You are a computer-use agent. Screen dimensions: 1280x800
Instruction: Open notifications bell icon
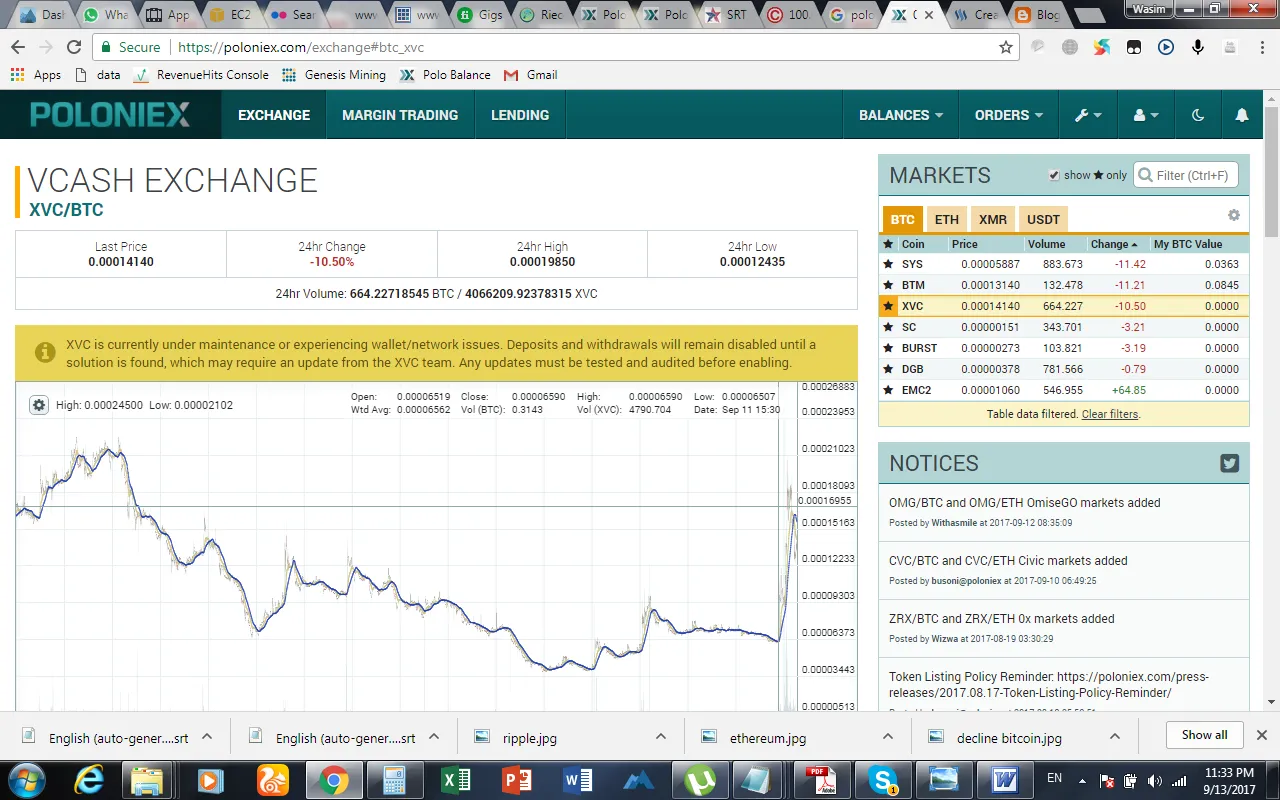point(1242,115)
